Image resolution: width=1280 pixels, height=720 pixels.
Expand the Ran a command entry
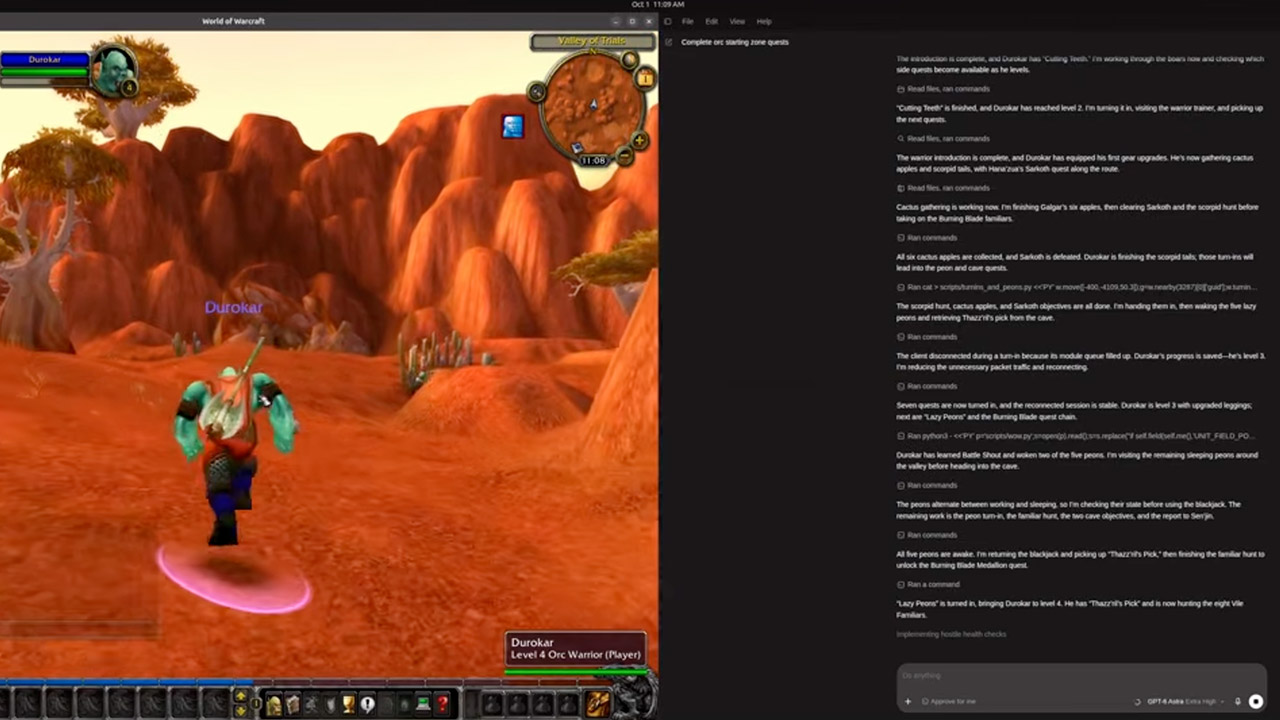[928, 584]
